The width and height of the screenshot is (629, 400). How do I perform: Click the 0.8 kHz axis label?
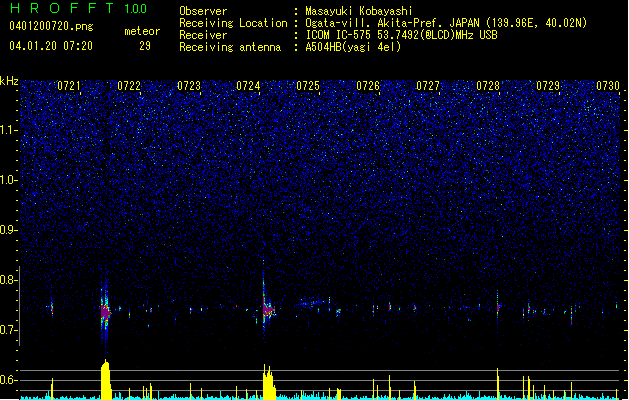(x=9, y=280)
